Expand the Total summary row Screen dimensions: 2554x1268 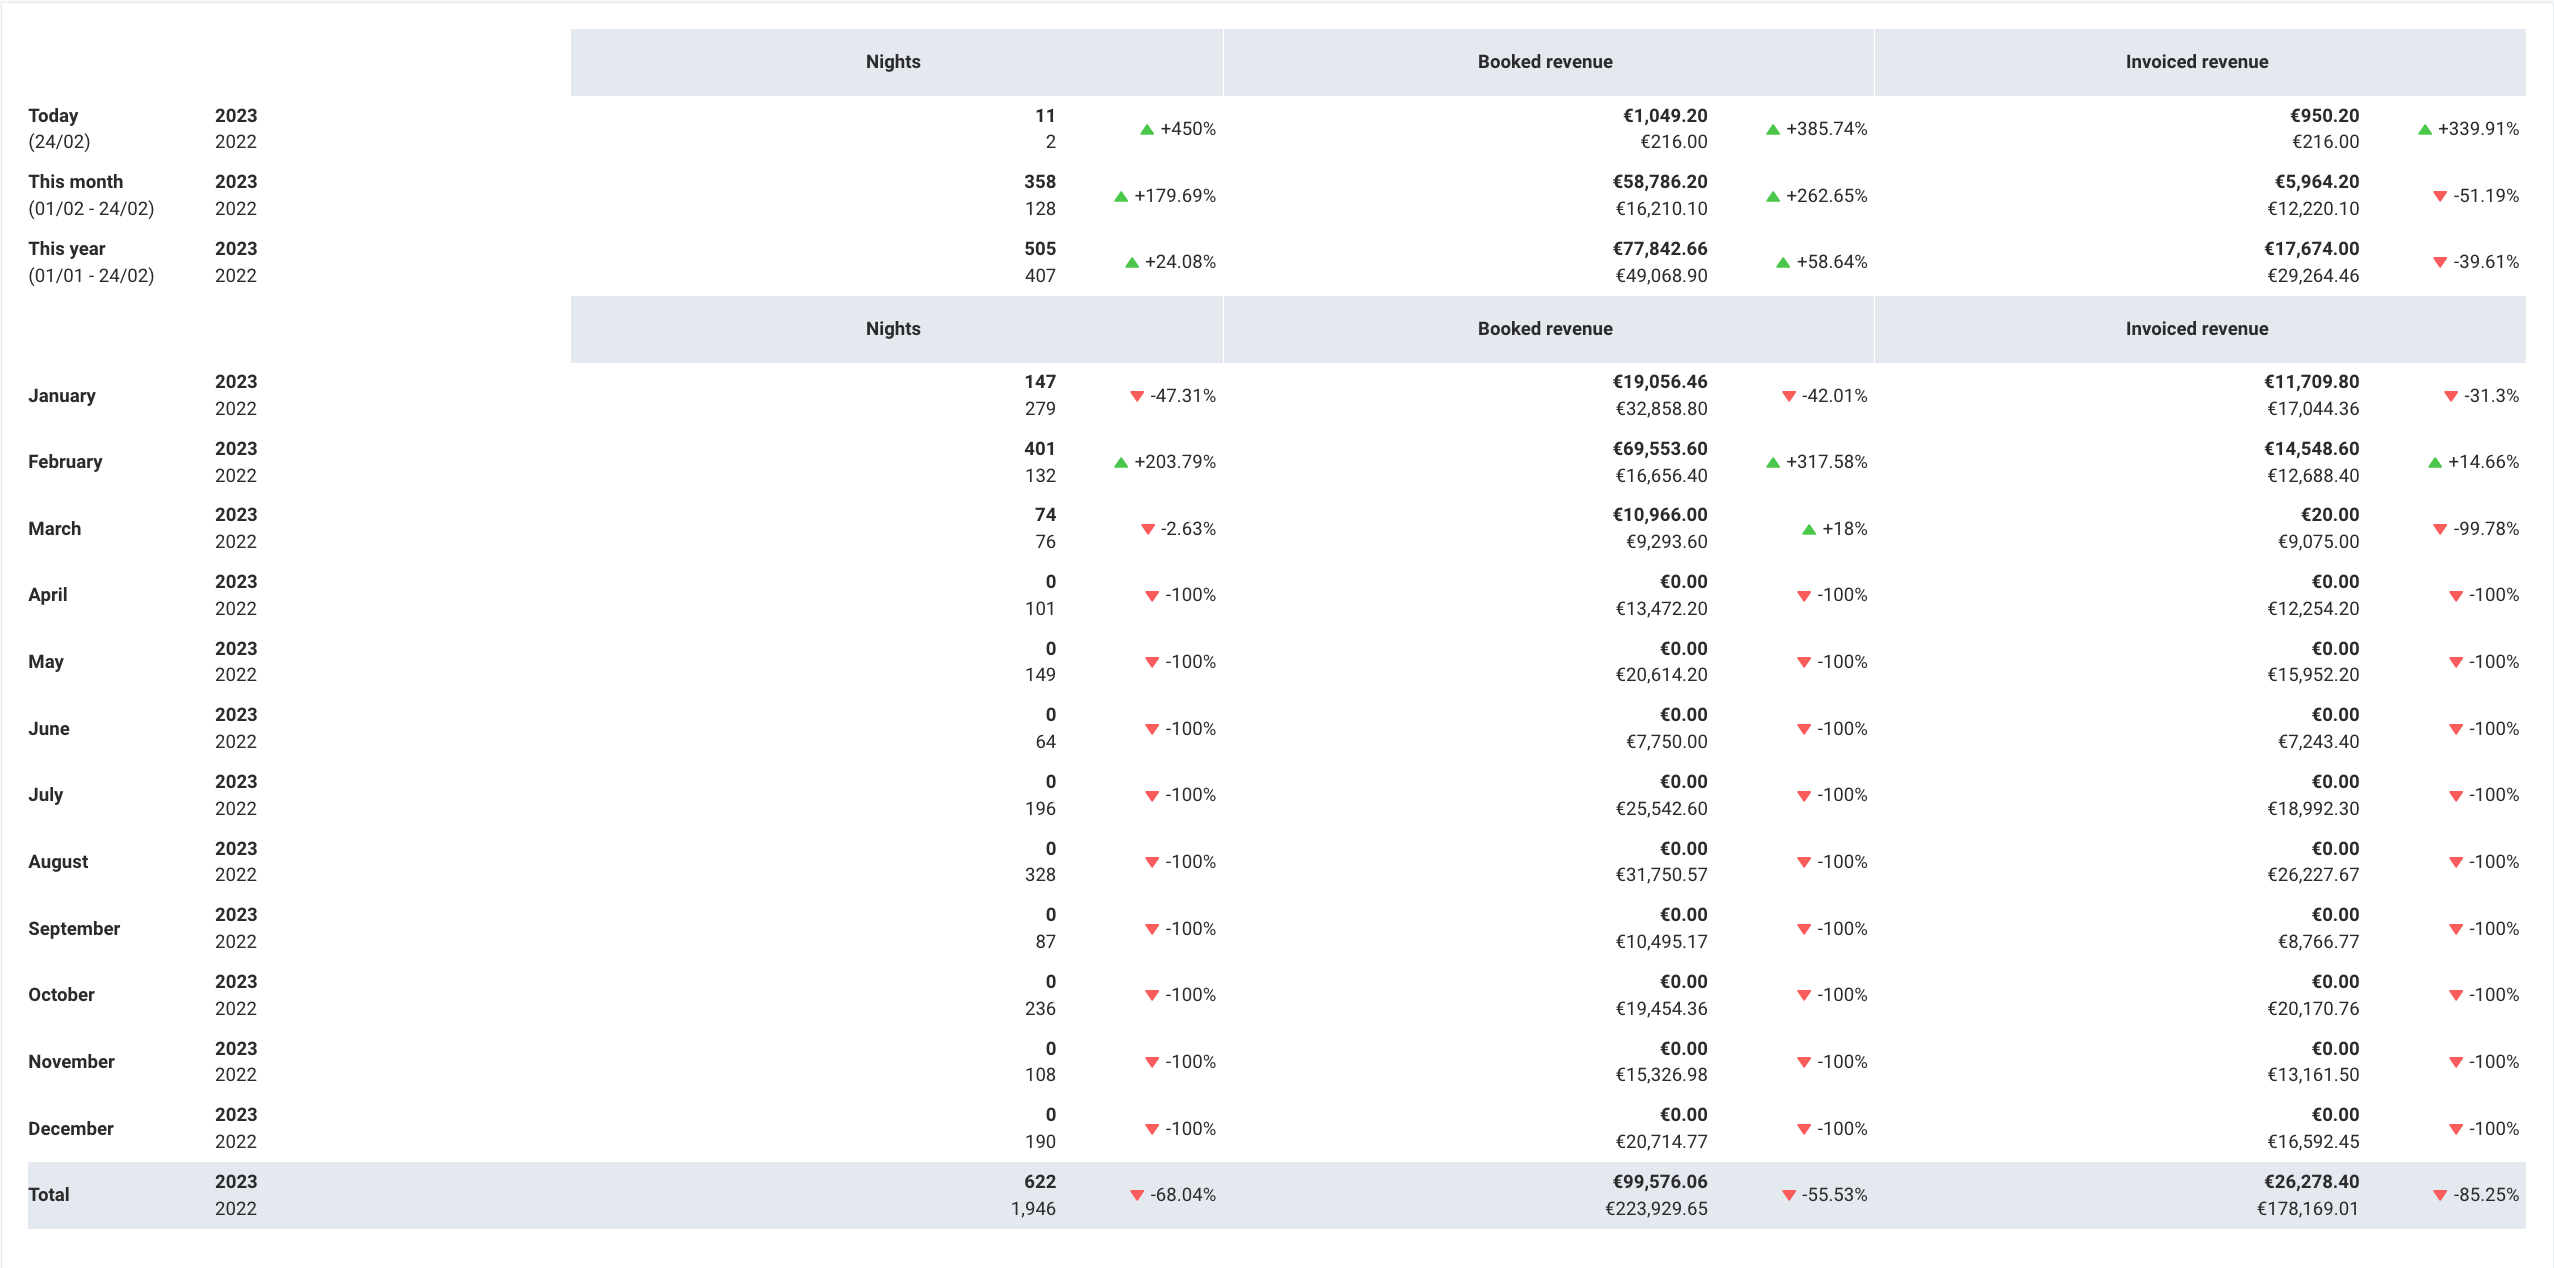tap(49, 1194)
